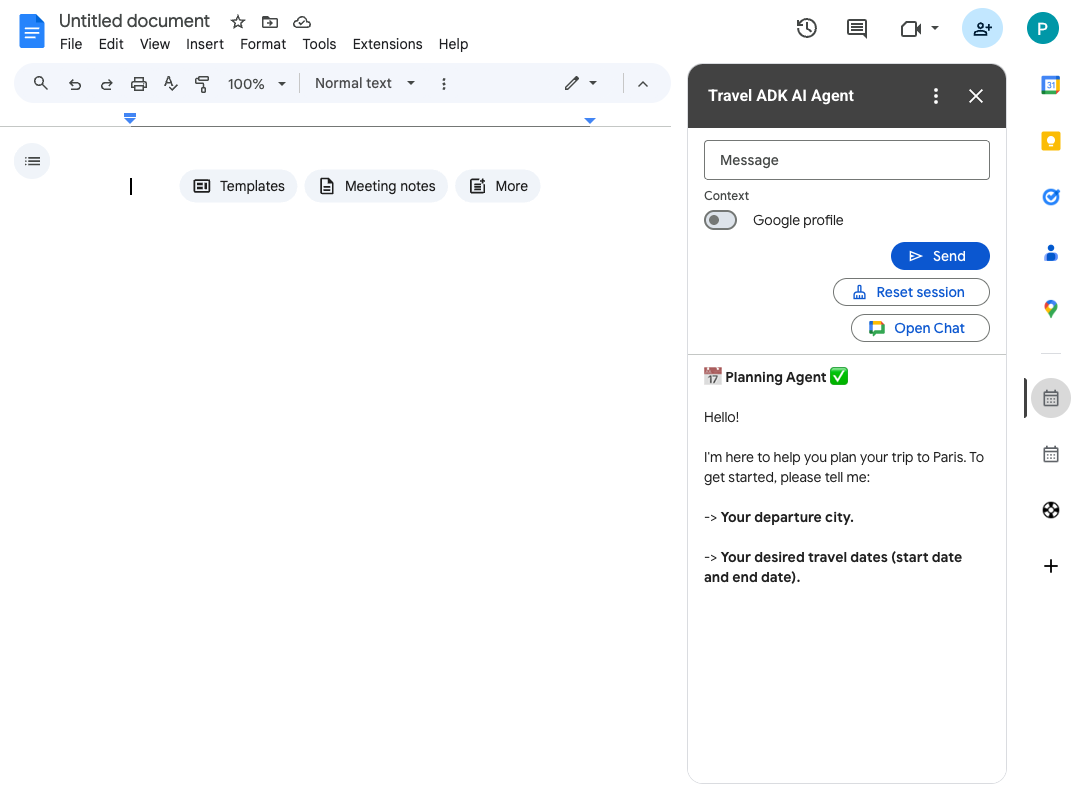Screen dimensions: 1076x794
Task: Open the Extensions menu
Action: tap(387, 44)
